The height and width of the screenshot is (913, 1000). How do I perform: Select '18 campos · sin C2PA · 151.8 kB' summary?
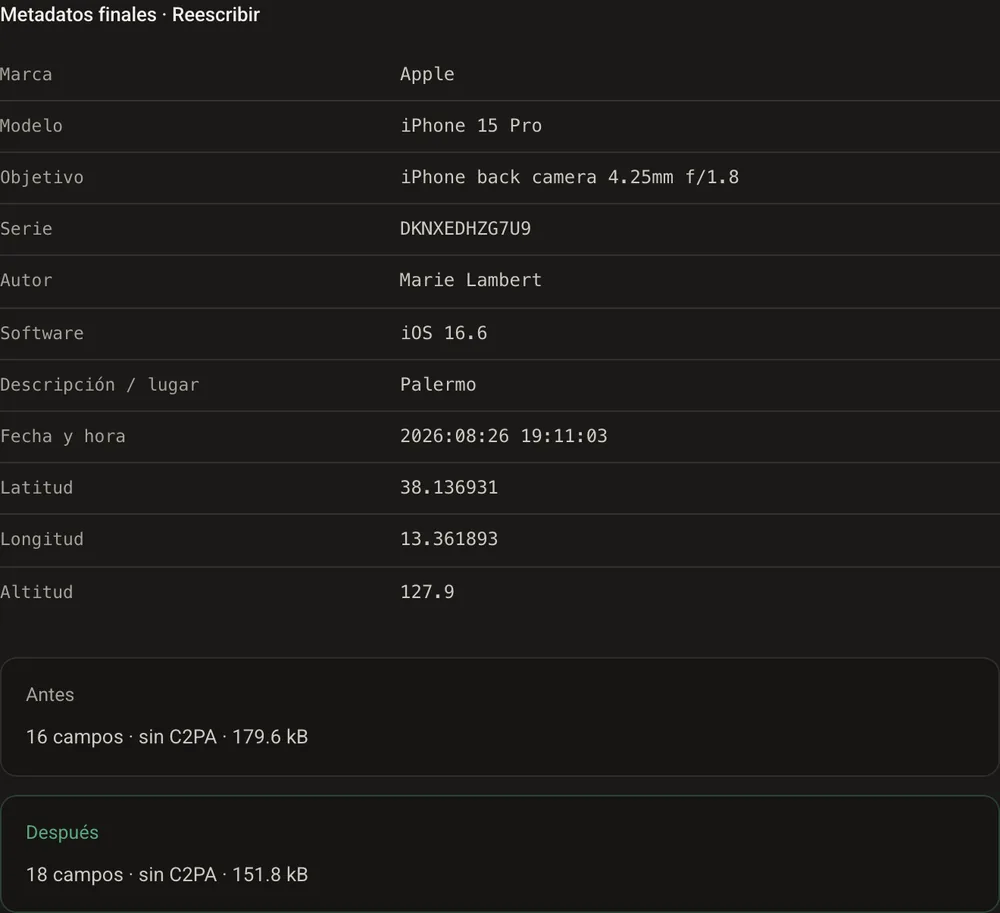167,875
